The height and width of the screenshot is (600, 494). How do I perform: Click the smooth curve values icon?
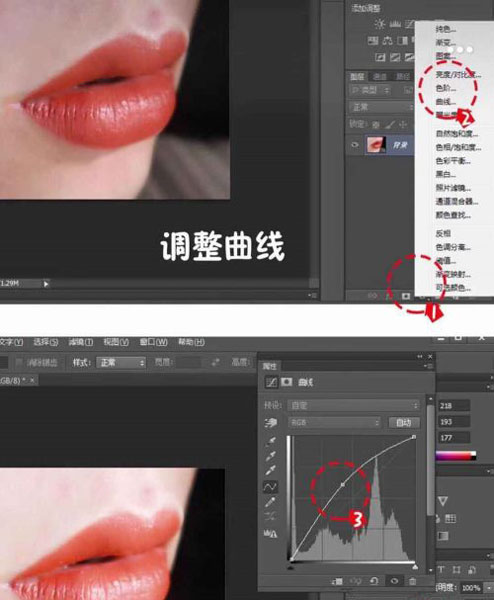(x=270, y=517)
